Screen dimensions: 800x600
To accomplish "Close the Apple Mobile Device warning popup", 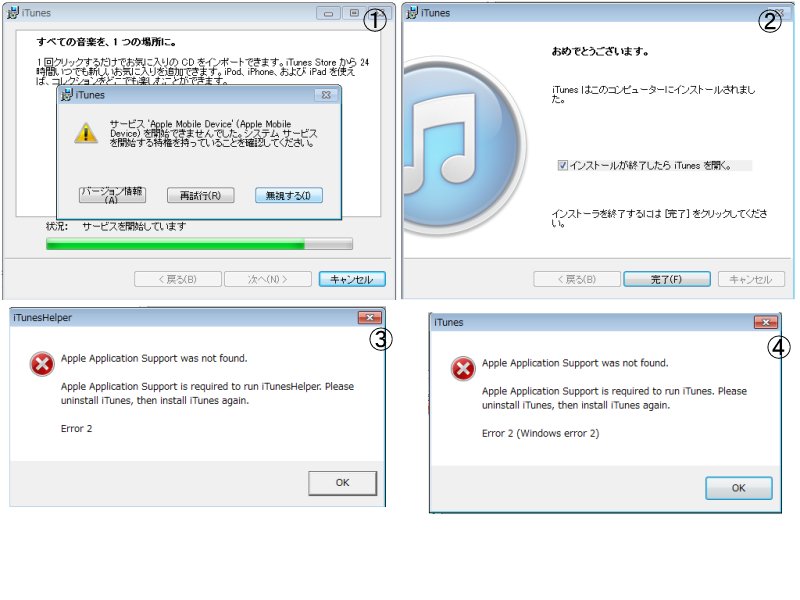I will click(x=326, y=95).
